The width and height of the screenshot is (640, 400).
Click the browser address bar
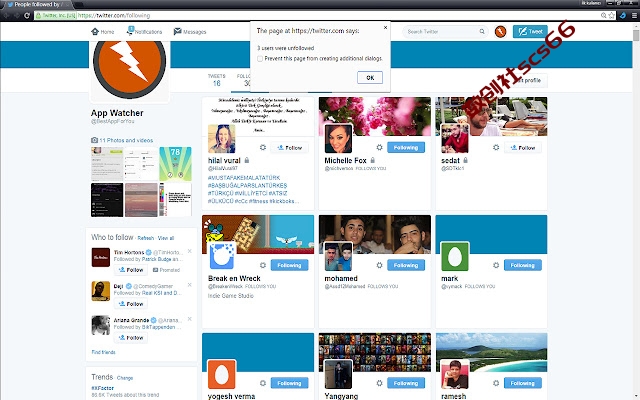318,16
